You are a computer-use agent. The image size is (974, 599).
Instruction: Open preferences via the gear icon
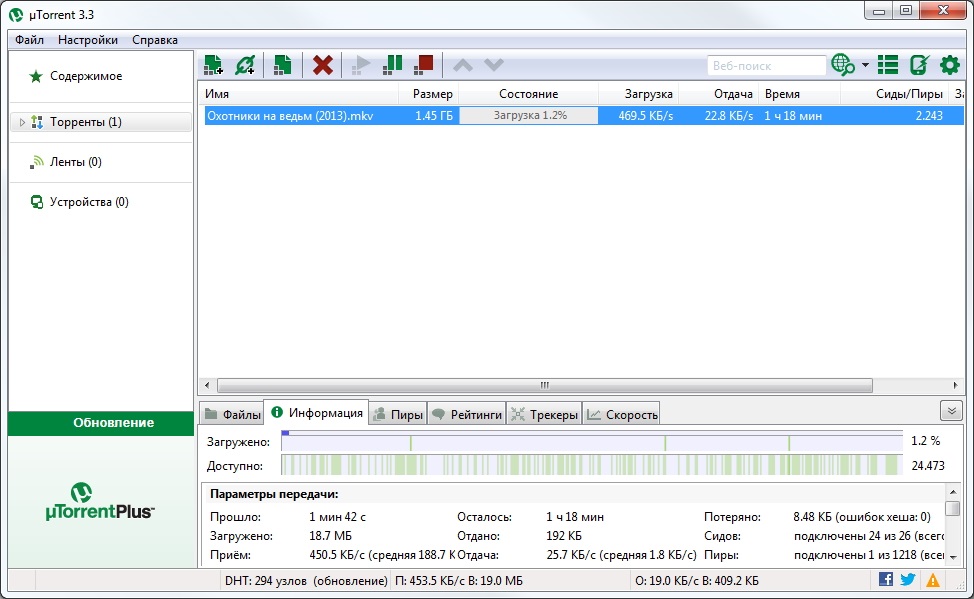(949, 65)
